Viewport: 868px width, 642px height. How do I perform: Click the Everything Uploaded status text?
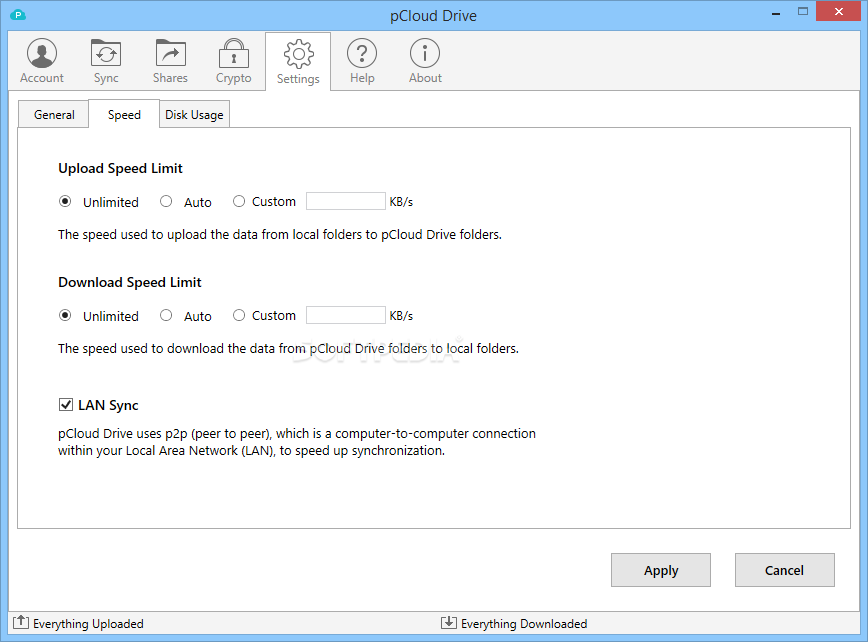click(x=88, y=624)
